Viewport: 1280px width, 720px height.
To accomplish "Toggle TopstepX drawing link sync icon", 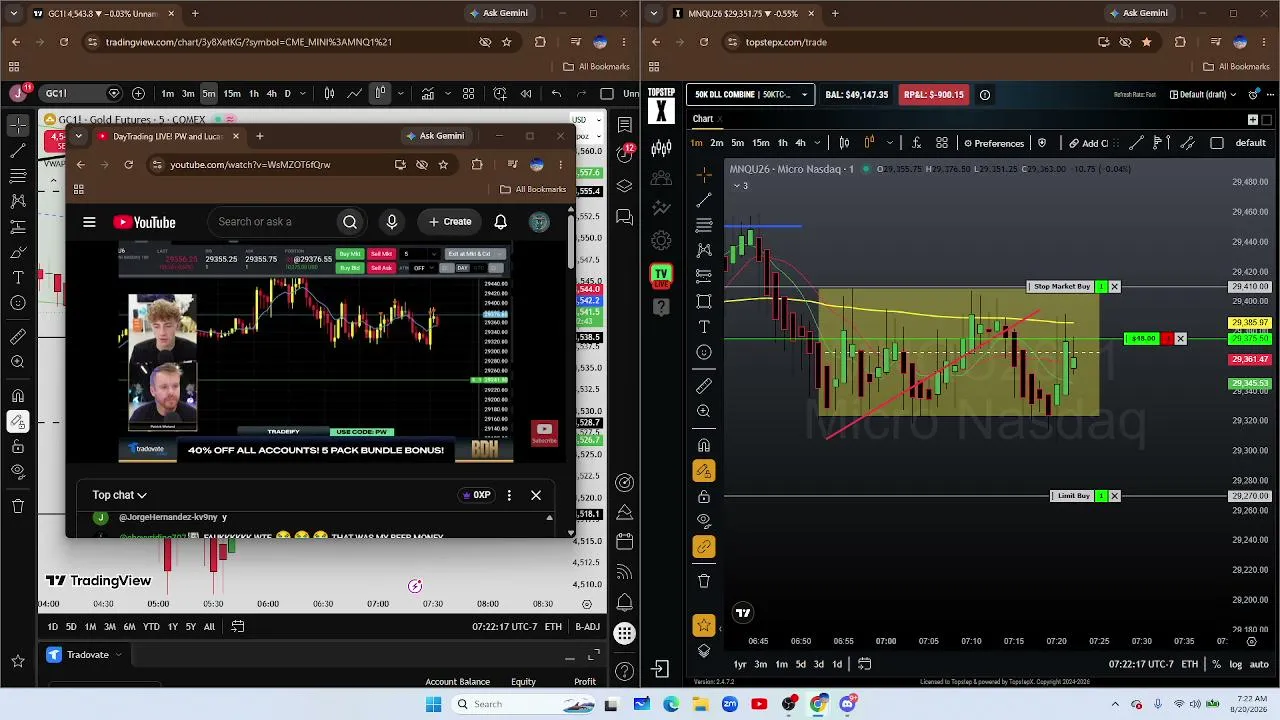I will coord(704,547).
